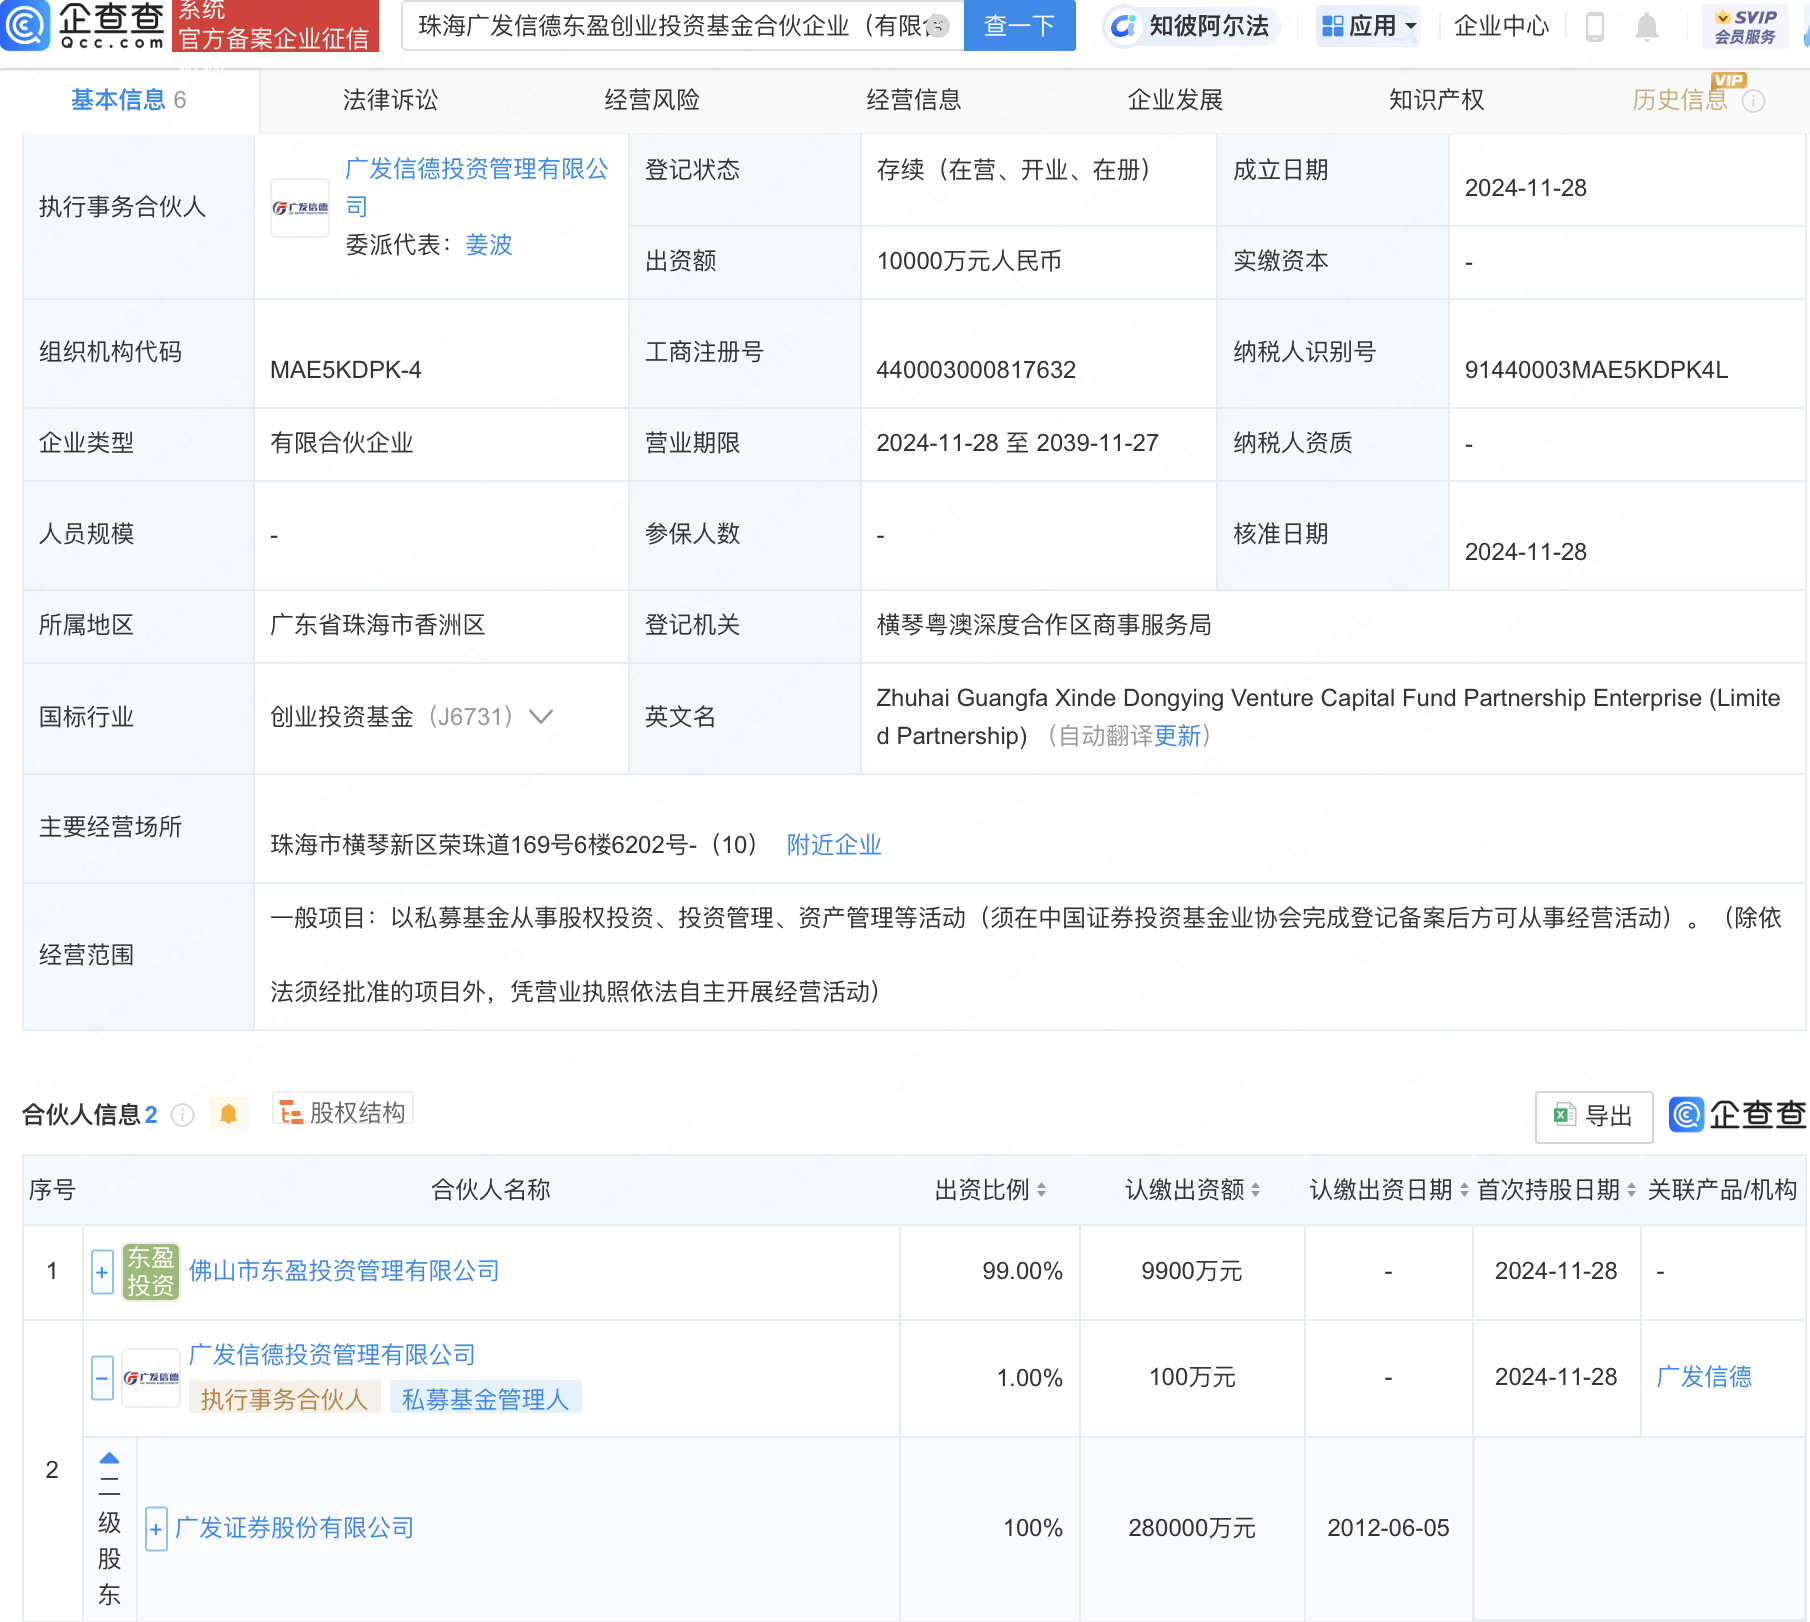Expand 佛山市东盈投资管理有限公司 row
The height and width of the screenshot is (1622, 1810).
(x=102, y=1272)
